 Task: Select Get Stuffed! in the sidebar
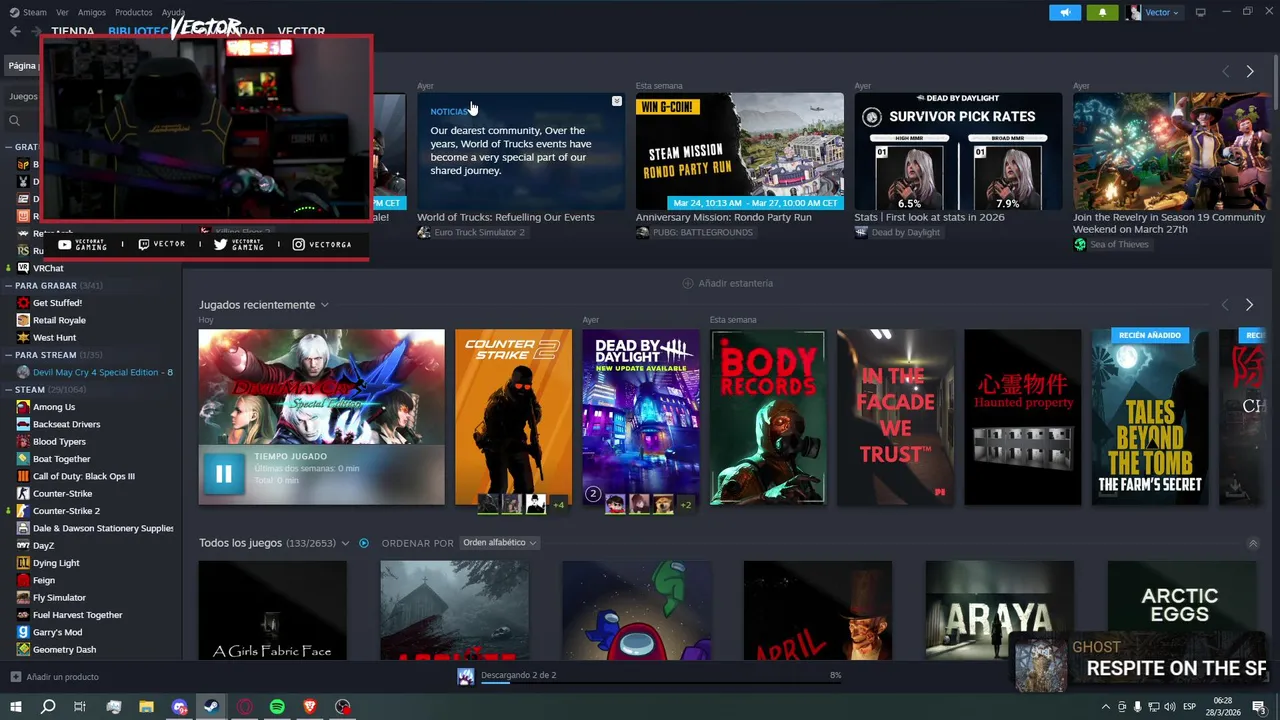57,303
